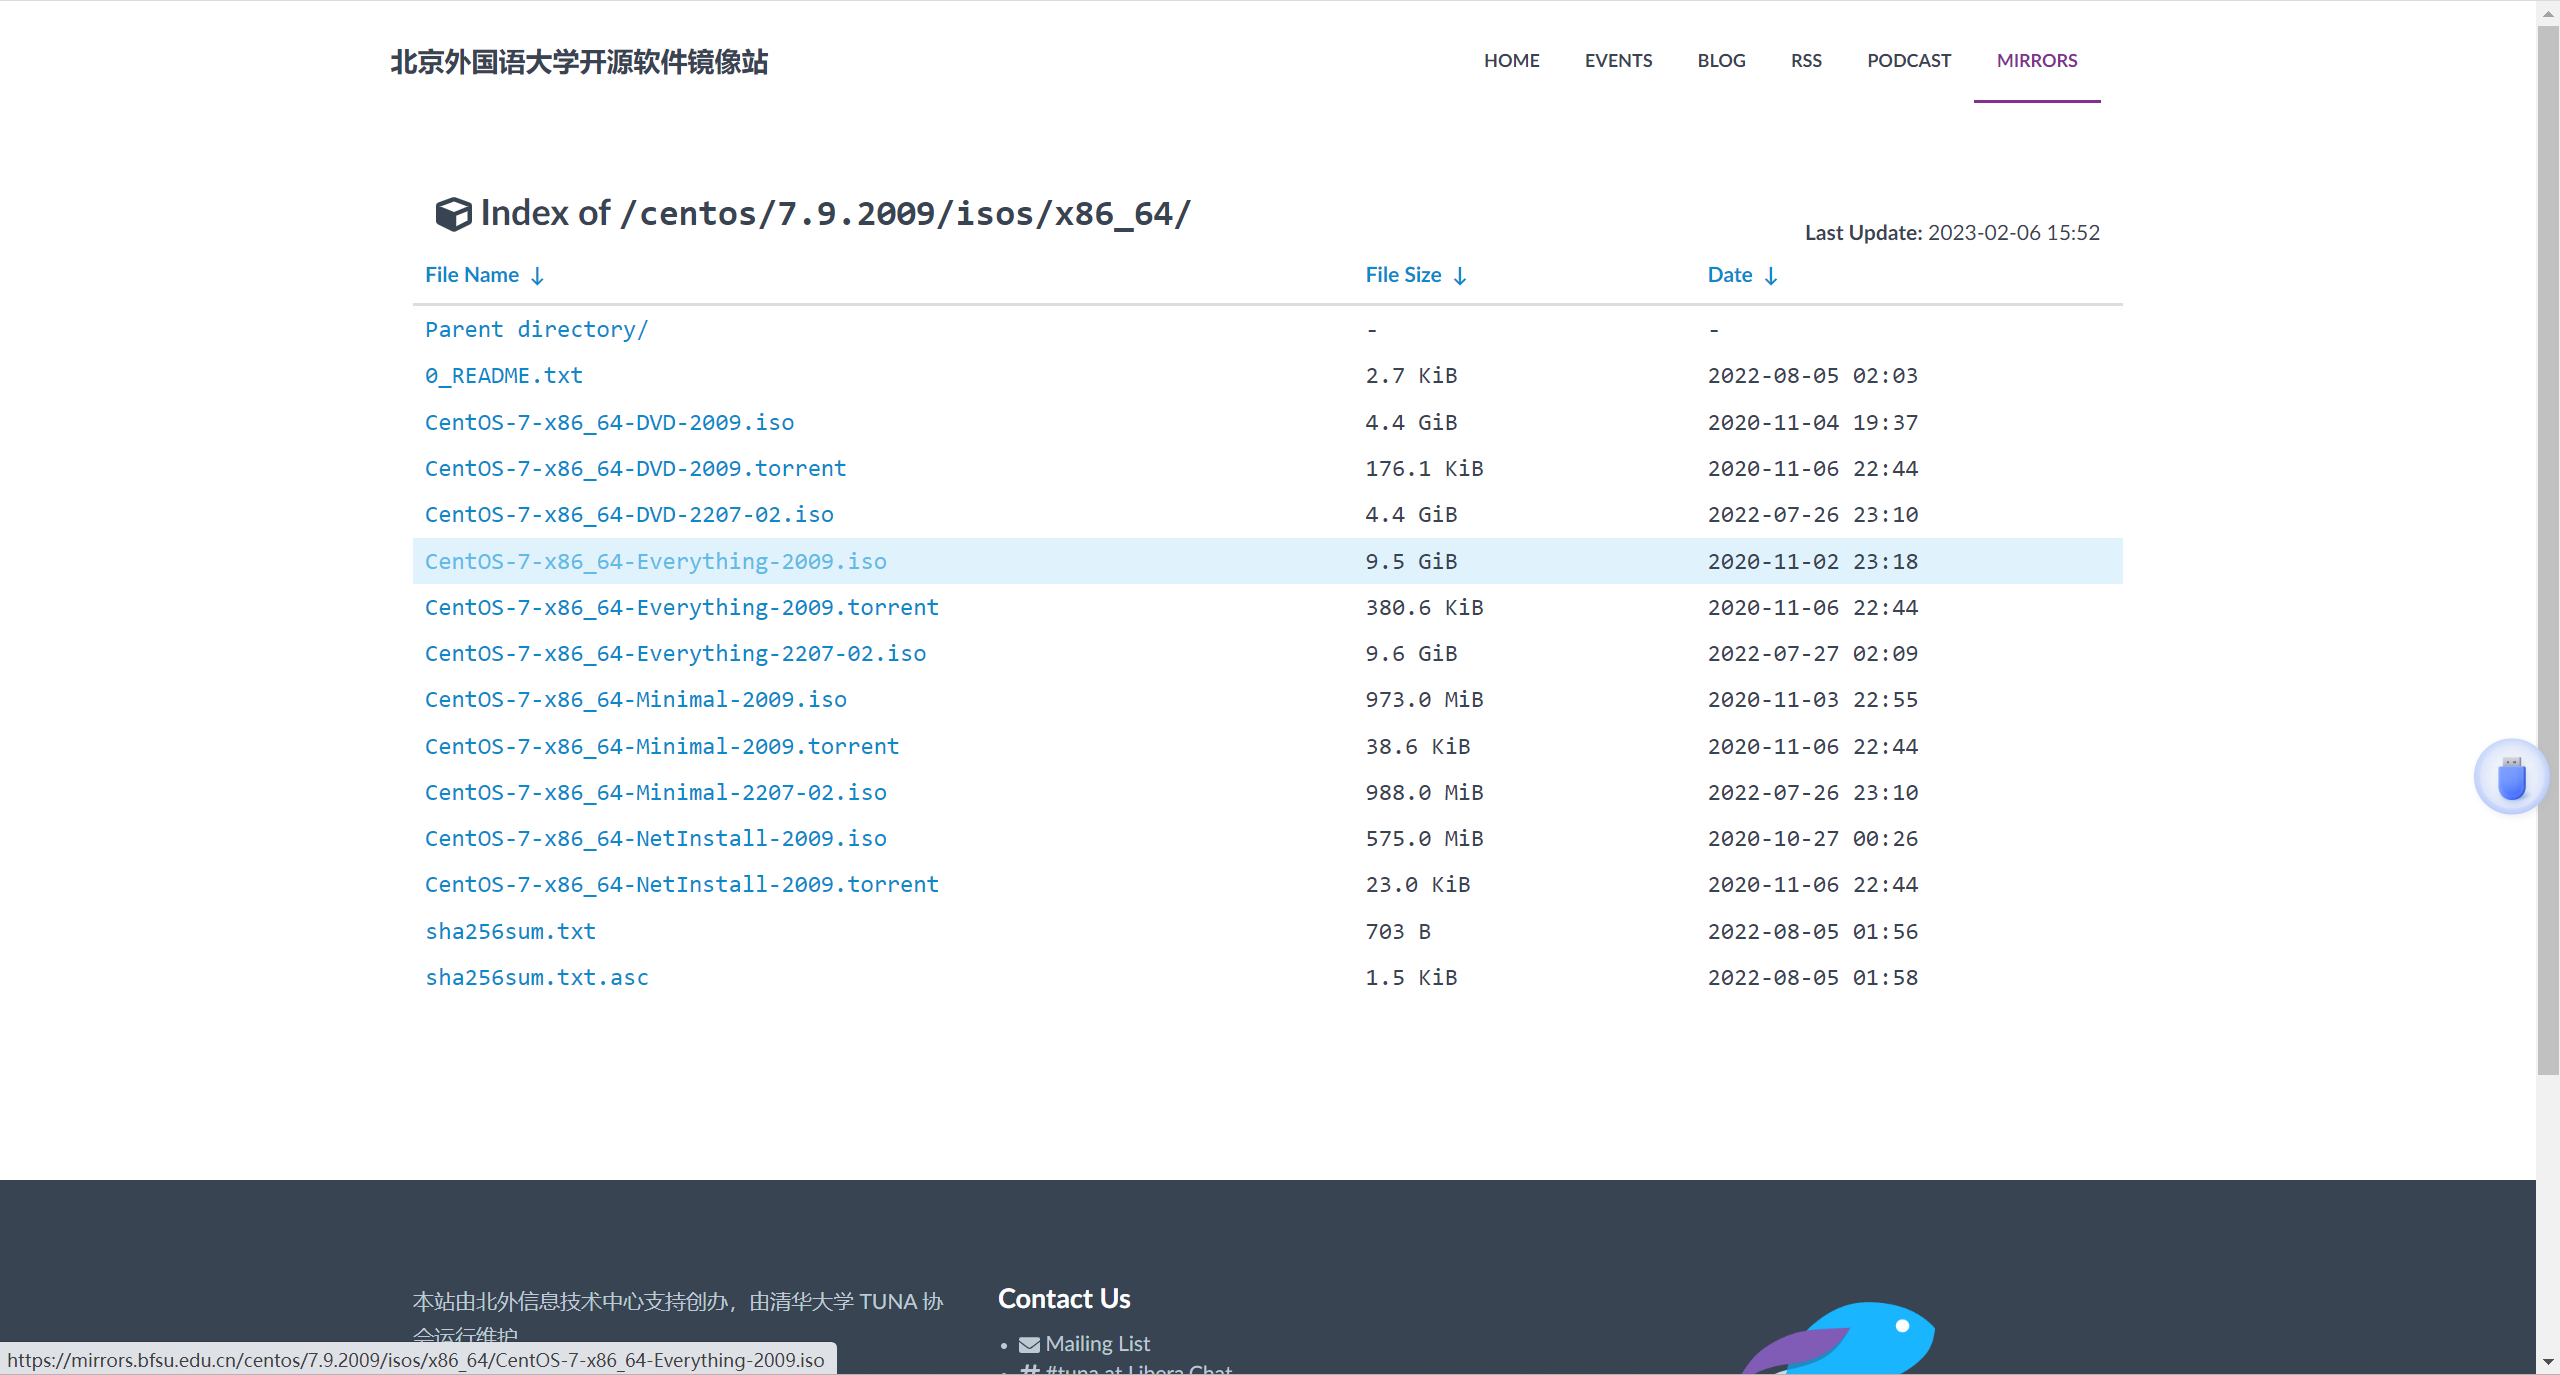Viewport: 2560px width, 1375px height.
Task: Click the Date column header
Action: click(x=1729, y=275)
